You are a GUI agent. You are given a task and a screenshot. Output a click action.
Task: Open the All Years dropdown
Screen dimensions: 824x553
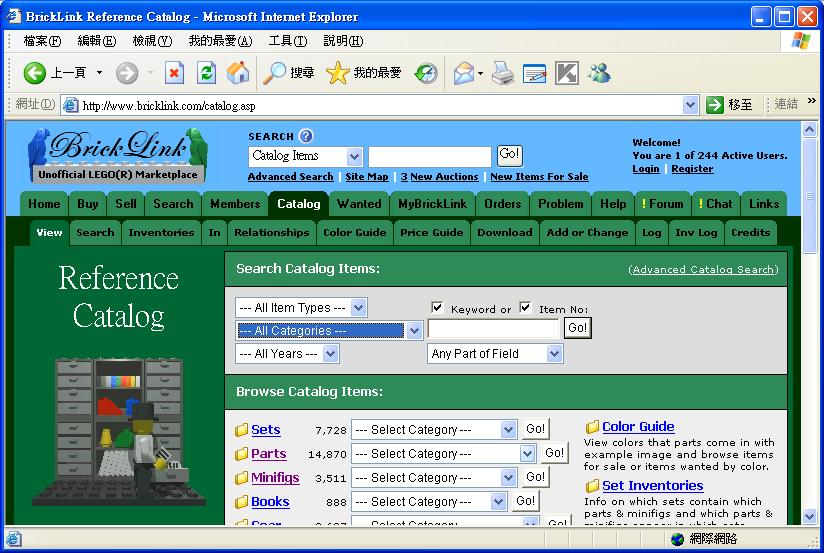331,354
